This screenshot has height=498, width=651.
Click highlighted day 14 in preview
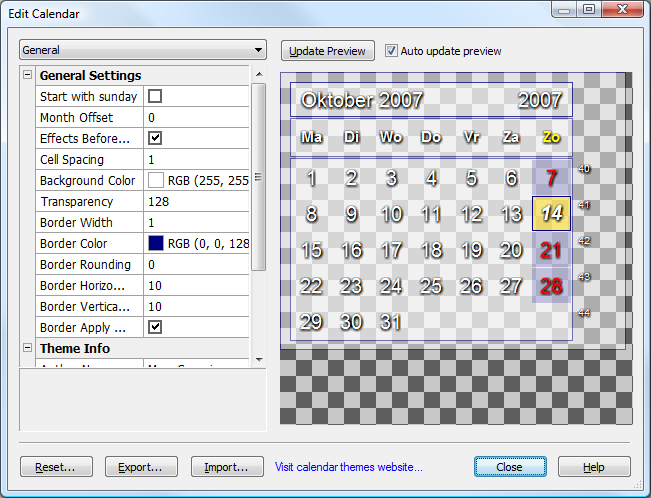tap(551, 213)
